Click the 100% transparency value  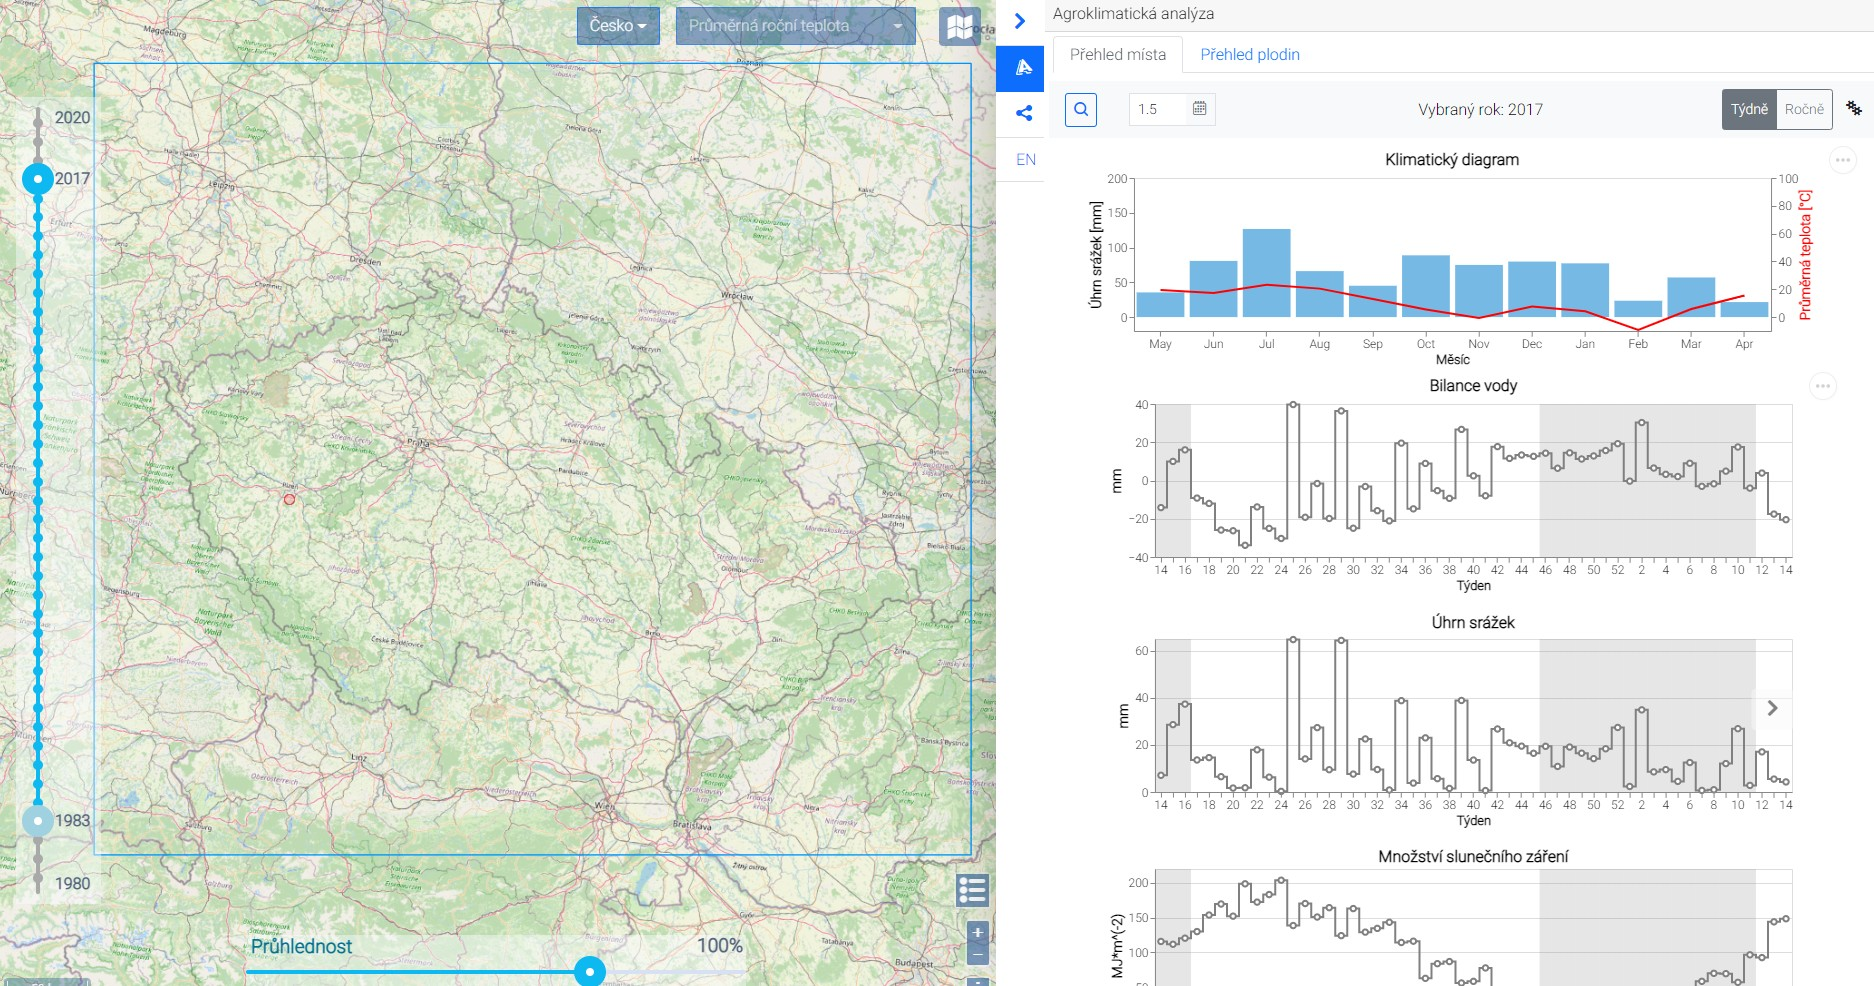(720, 945)
